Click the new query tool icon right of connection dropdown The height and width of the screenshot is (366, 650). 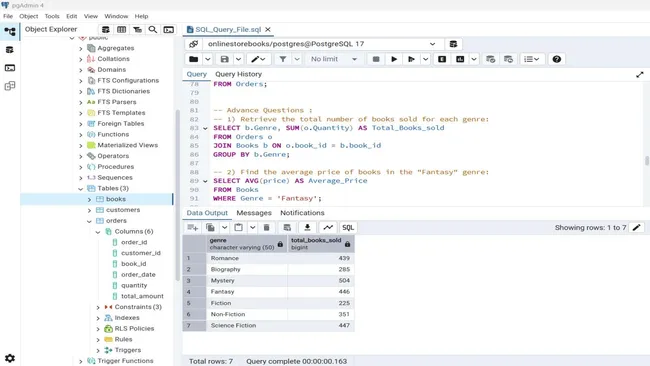tap(454, 44)
